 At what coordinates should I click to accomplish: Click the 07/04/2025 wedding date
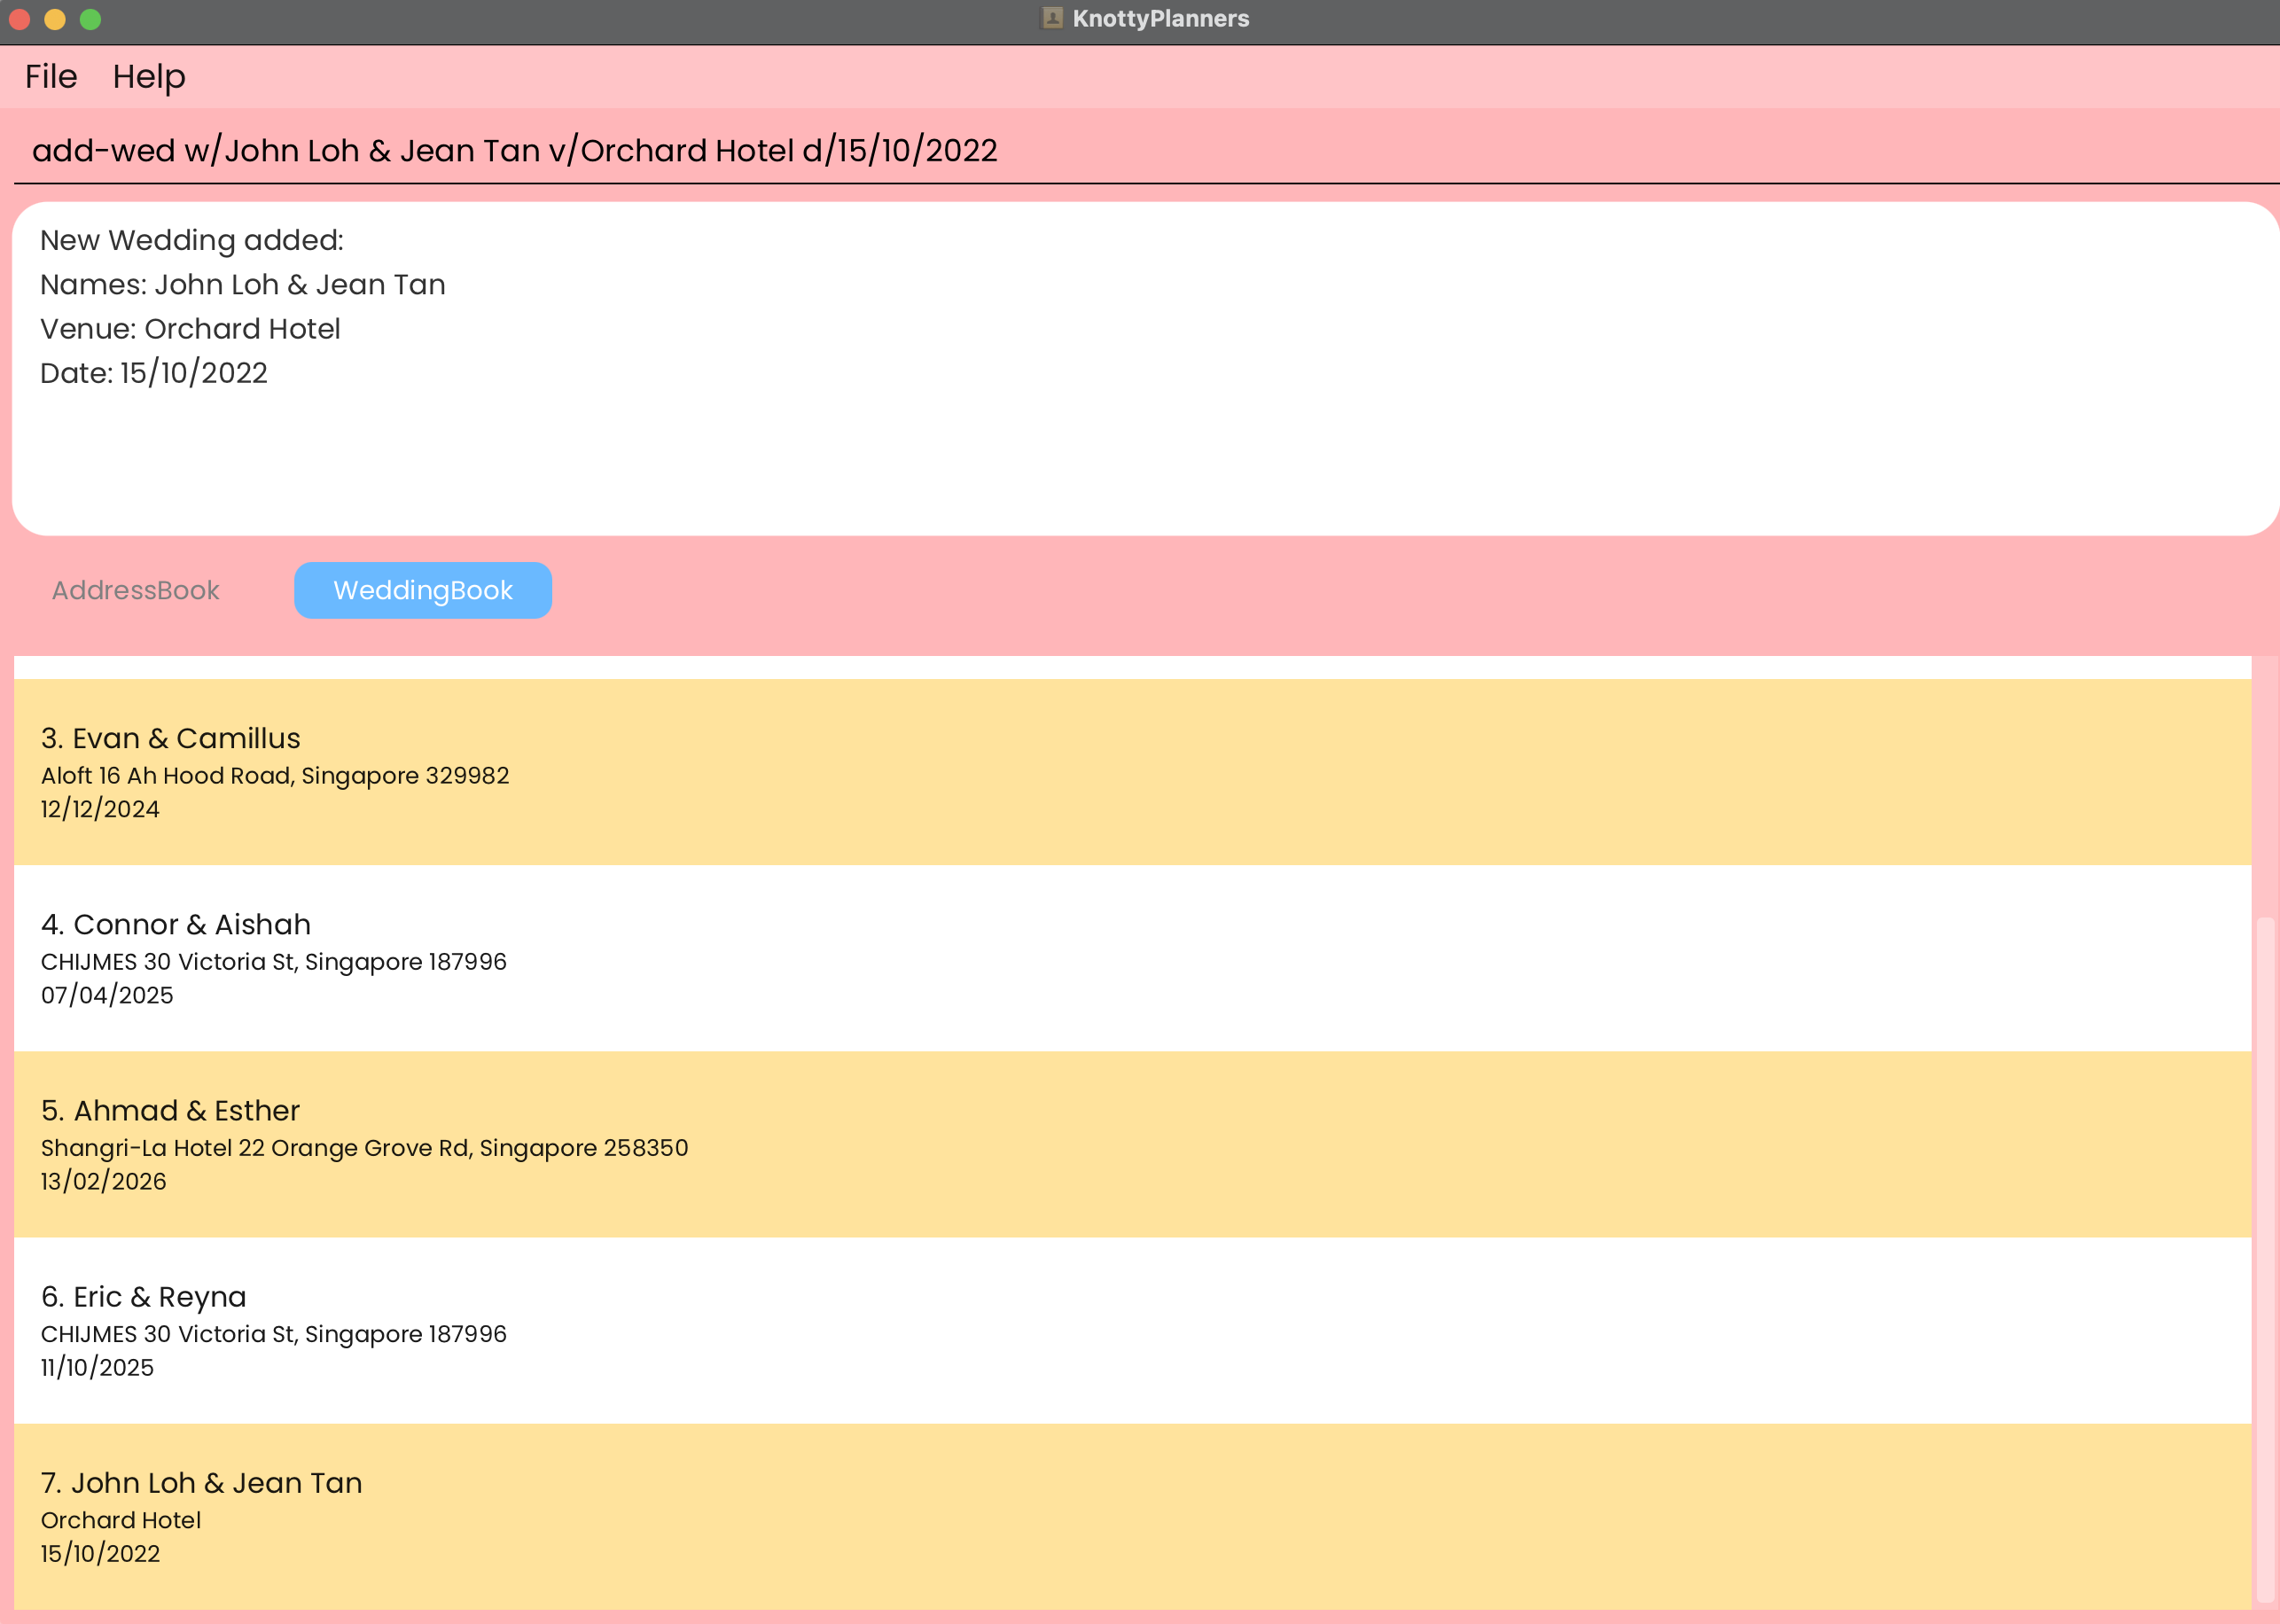coord(107,995)
